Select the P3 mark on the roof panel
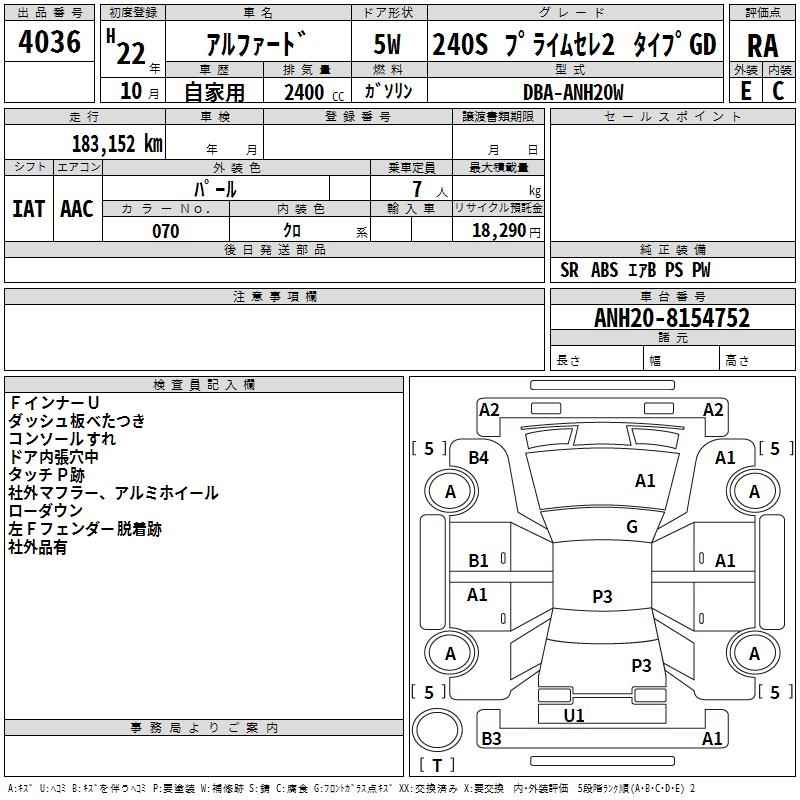Screen dimensions: 800x800 (x=602, y=596)
